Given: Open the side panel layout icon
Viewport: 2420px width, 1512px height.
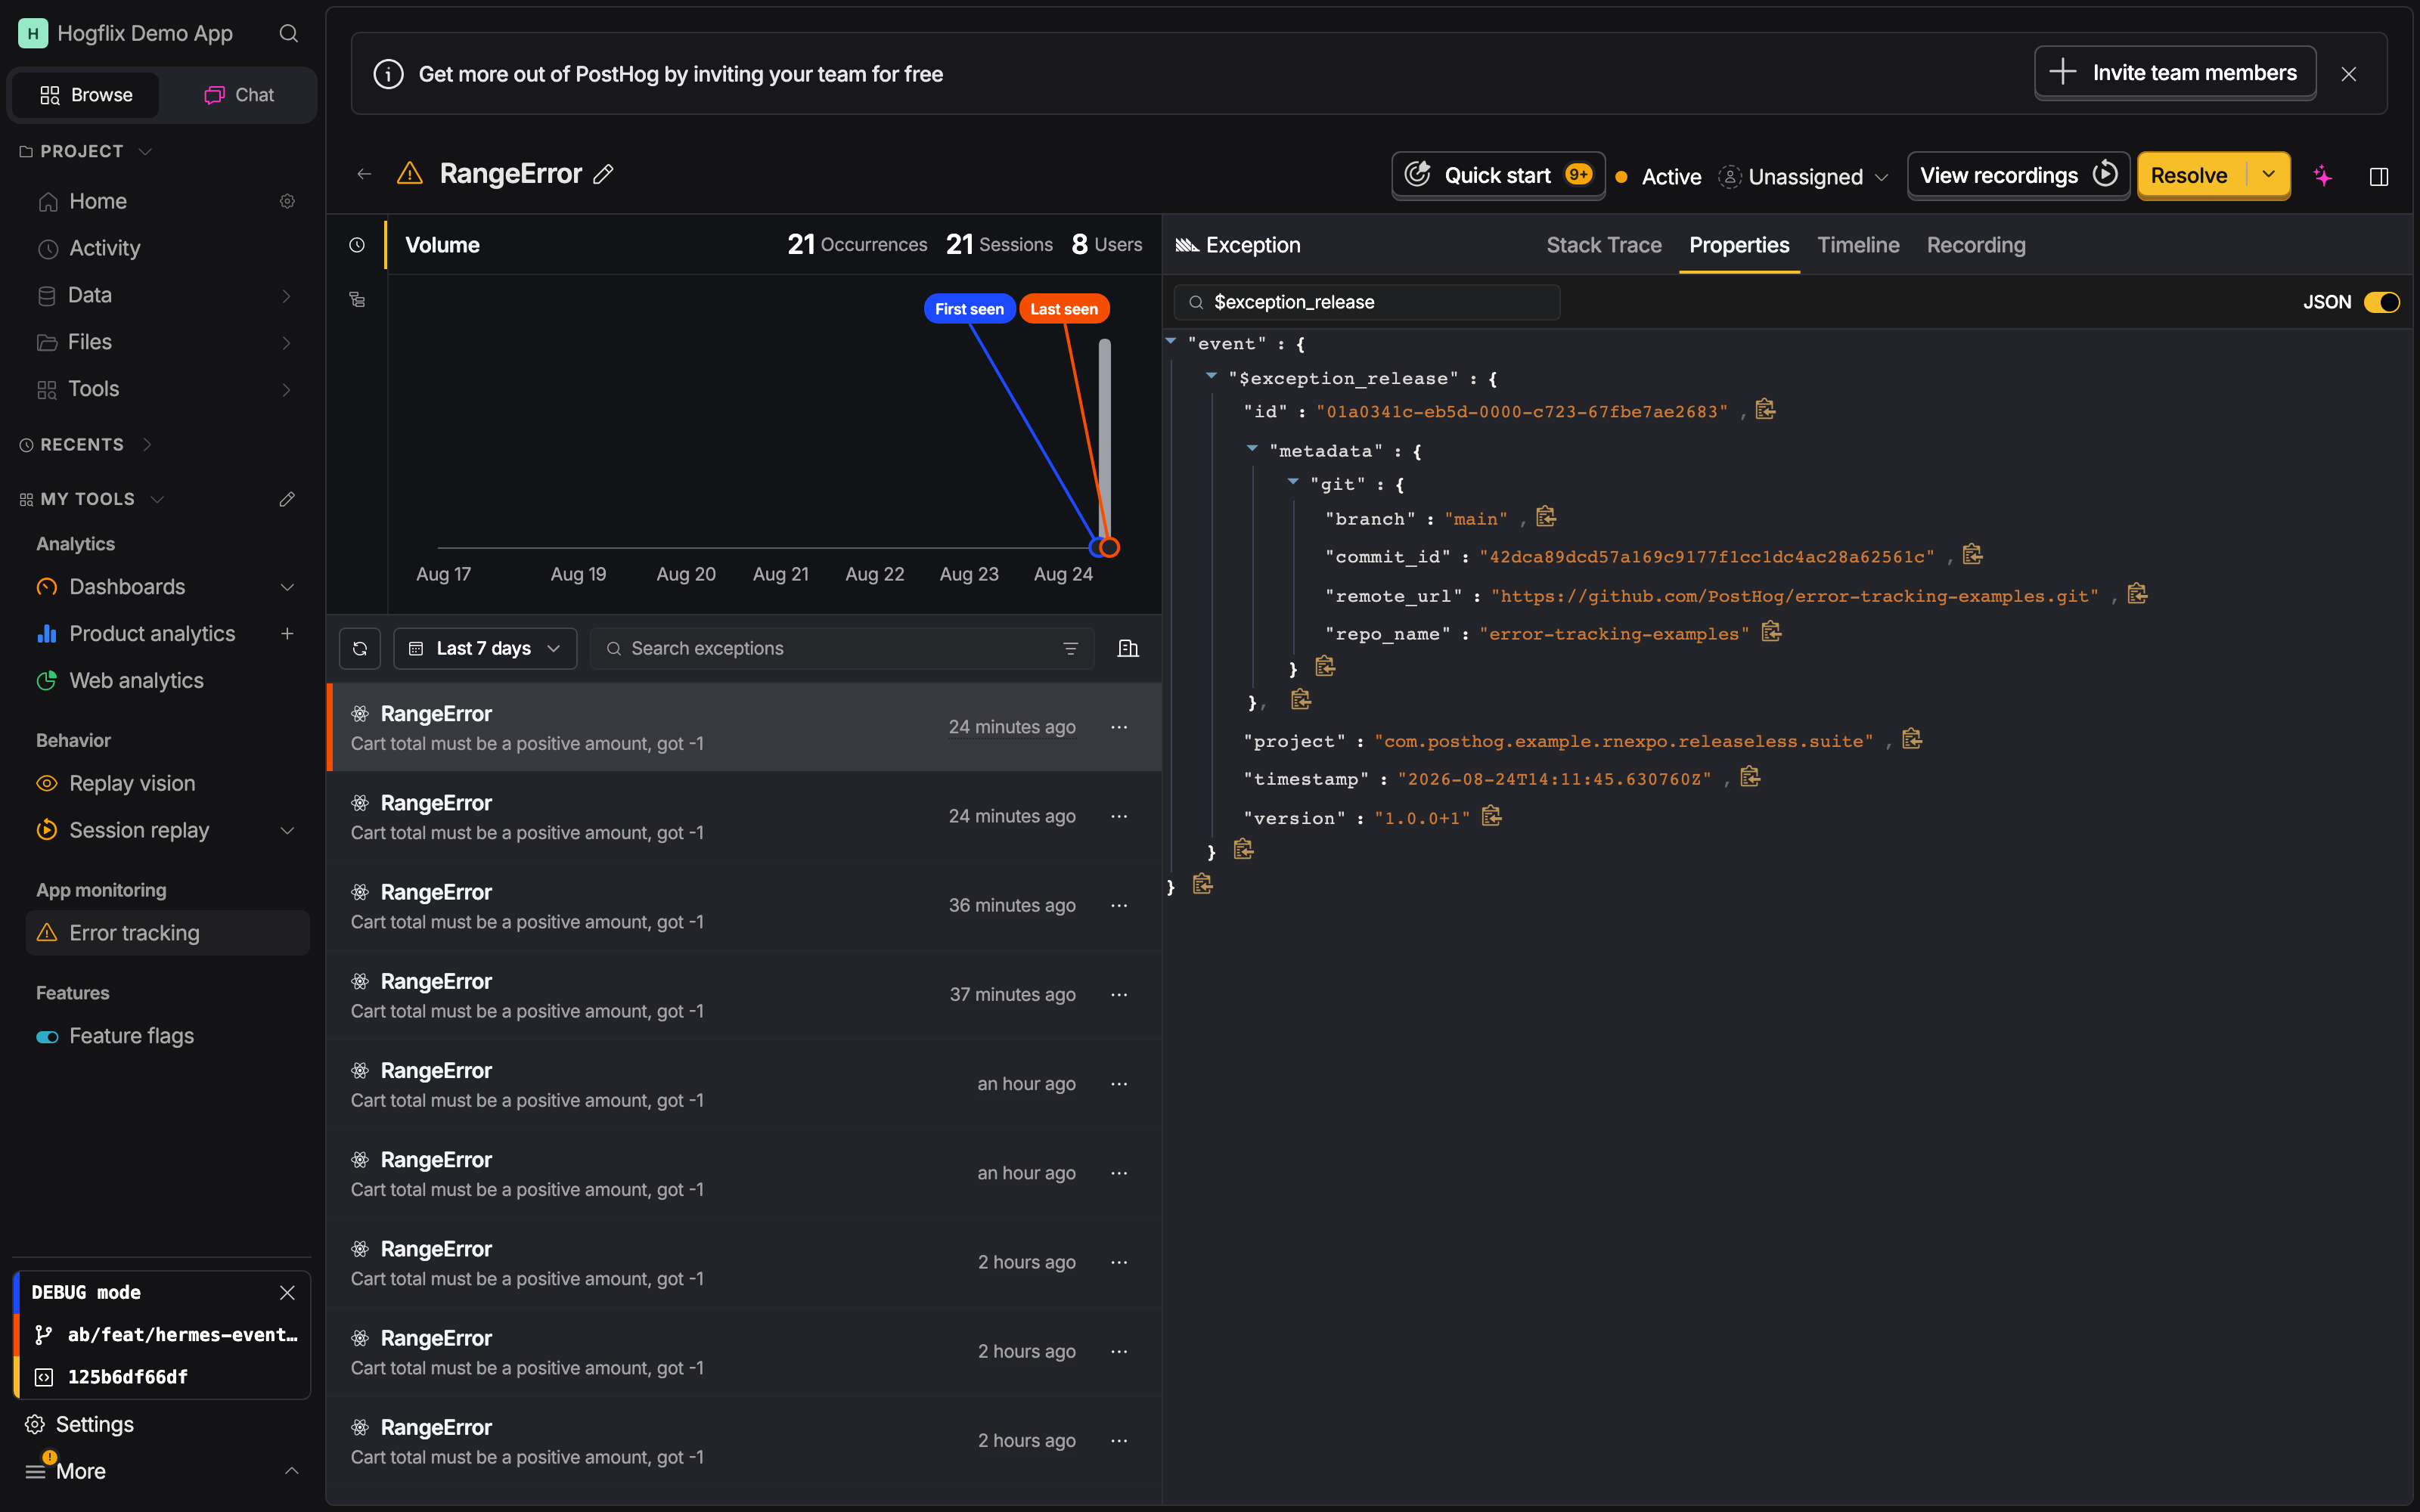Looking at the screenshot, I should click(2379, 176).
